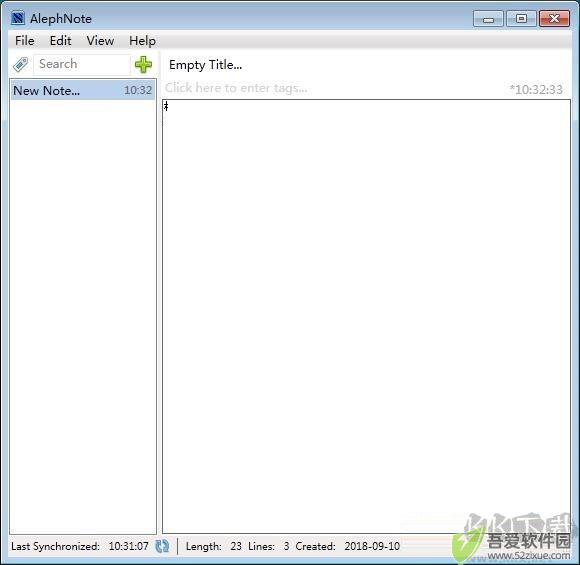The height and width of the screenshot is (565, 580).
Task: Click the AlephNote app icon in title bar
Action: click(x=18, y=18)
